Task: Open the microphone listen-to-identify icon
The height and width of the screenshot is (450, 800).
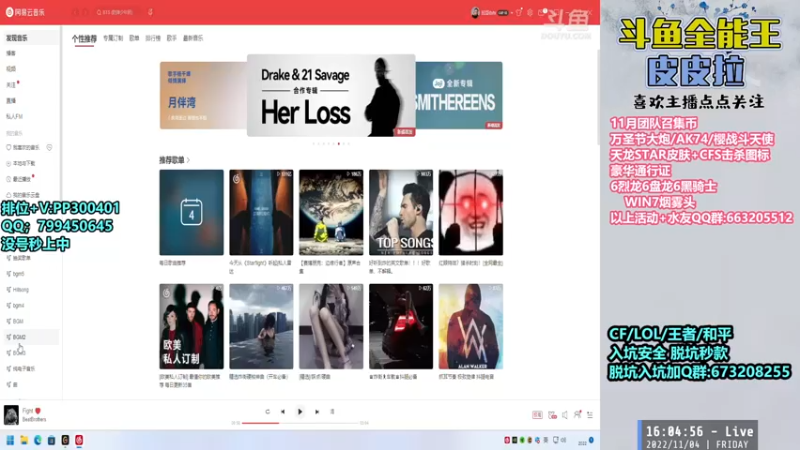Action: pyautogui.click(x=150, y=12)
